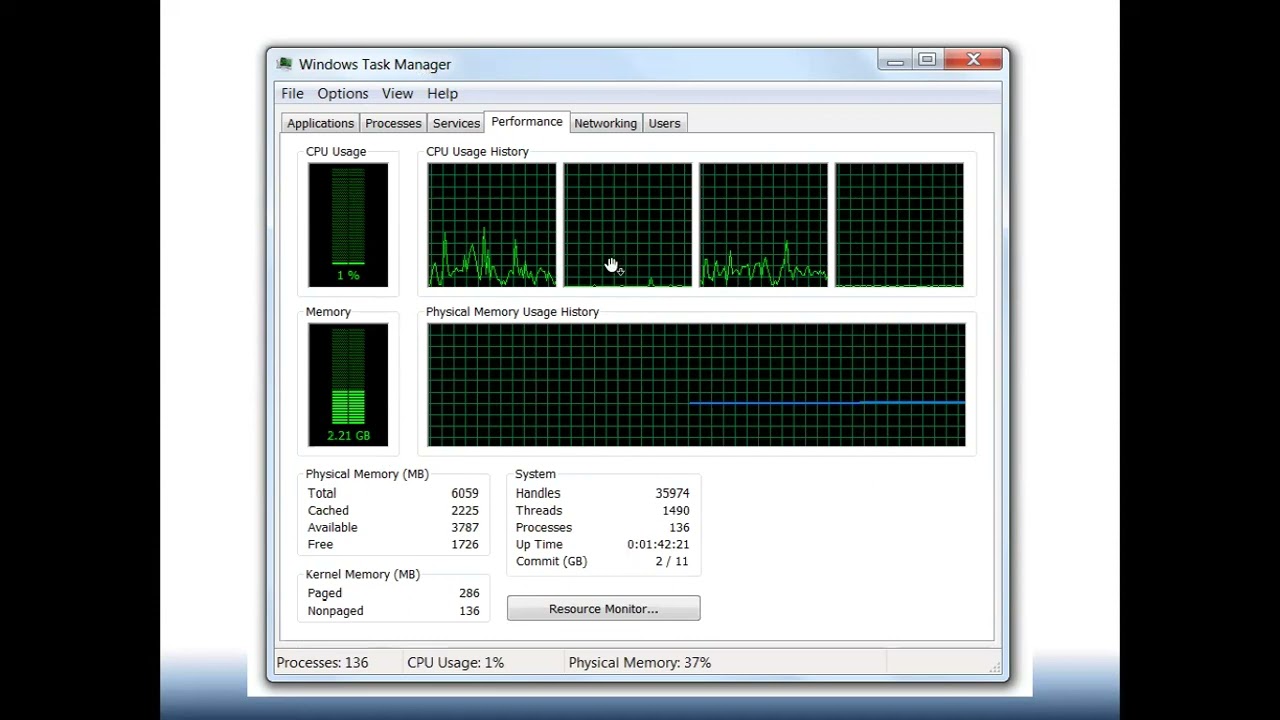Image resolution: width=1280 pixels, height=720 pixels.
Task: Click the Up Time value 0:01:42:21
Action: pos(658,544)
